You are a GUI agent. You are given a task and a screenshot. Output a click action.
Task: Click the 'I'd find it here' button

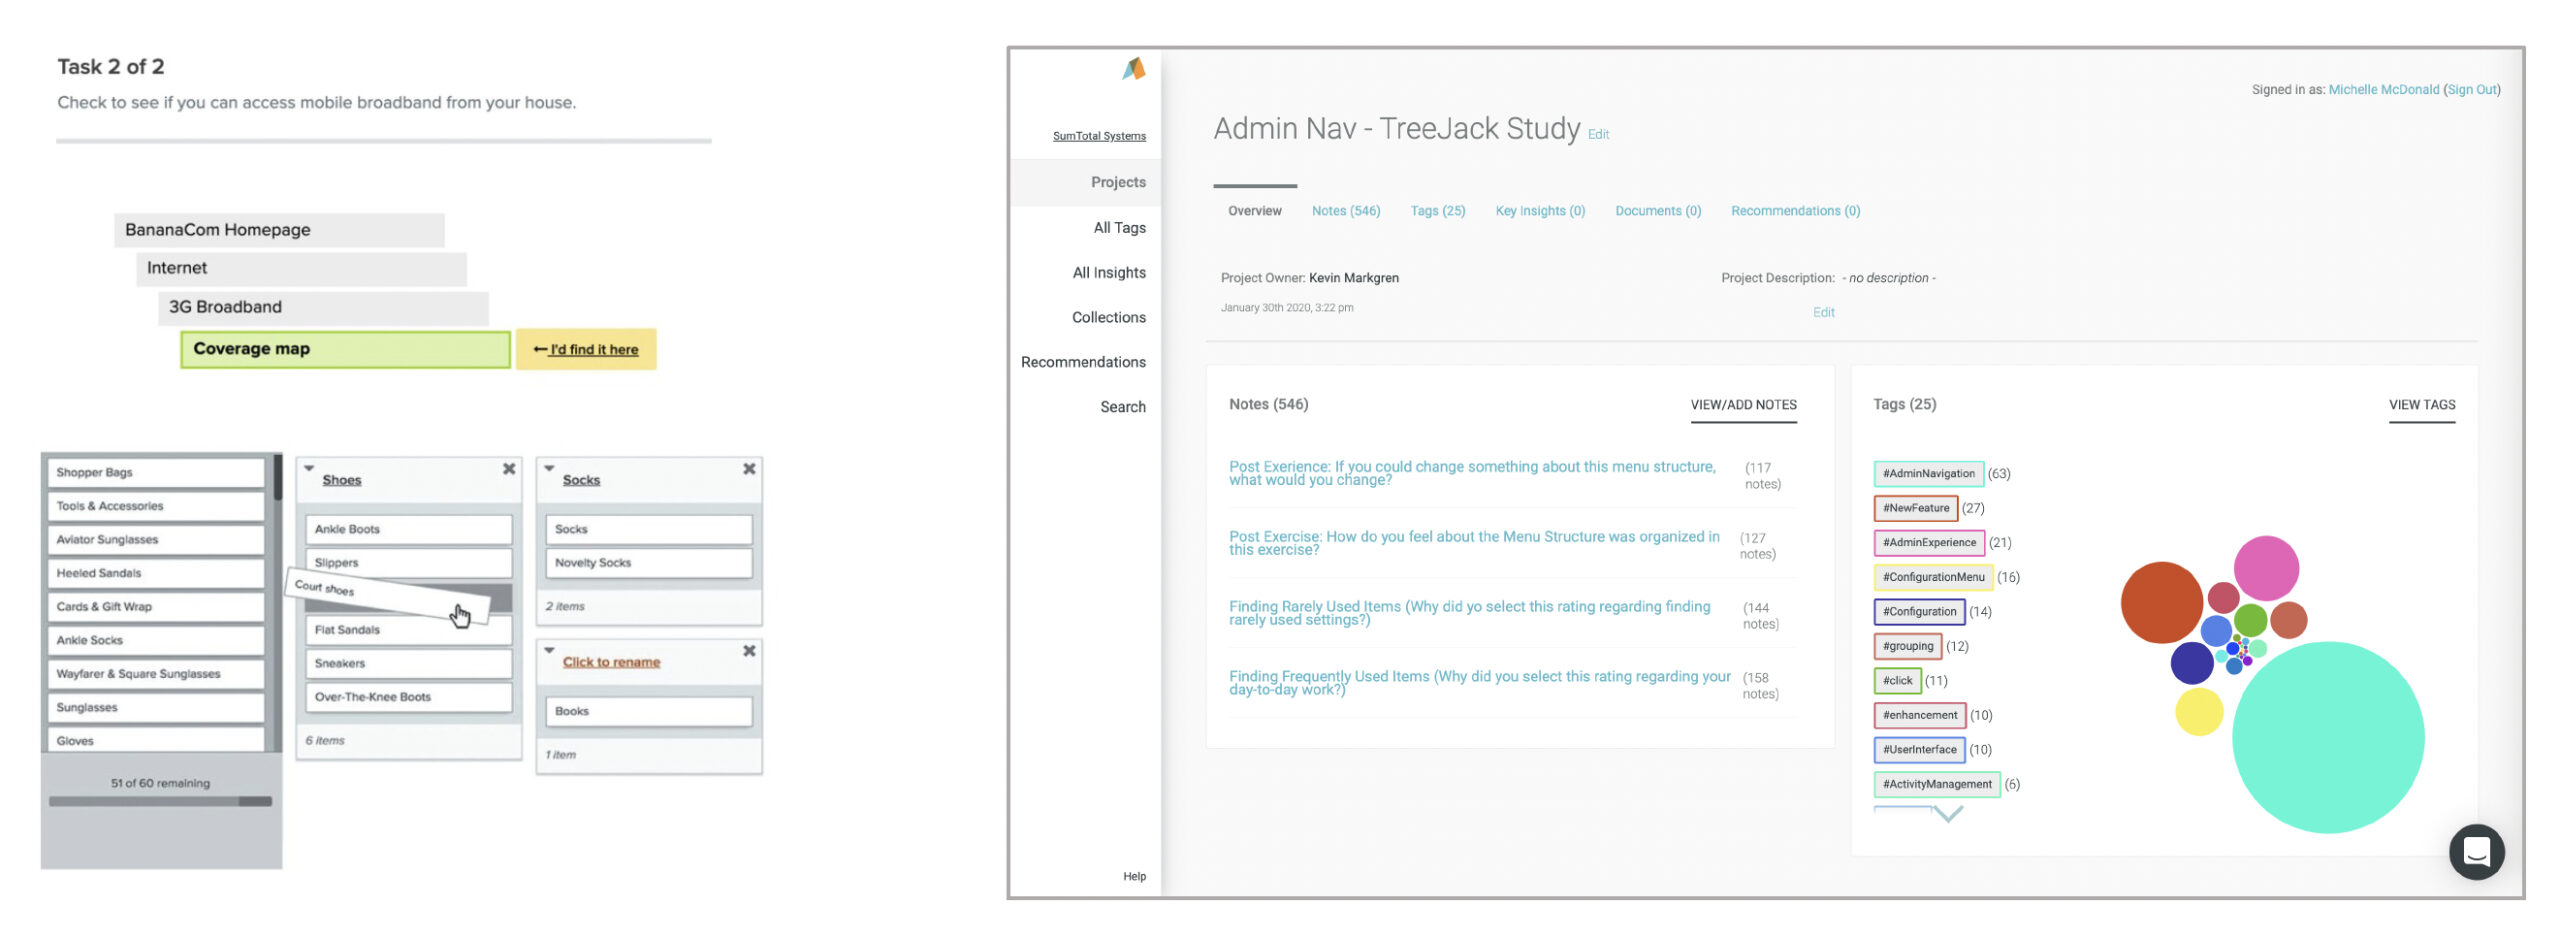(x=585, y=349)
